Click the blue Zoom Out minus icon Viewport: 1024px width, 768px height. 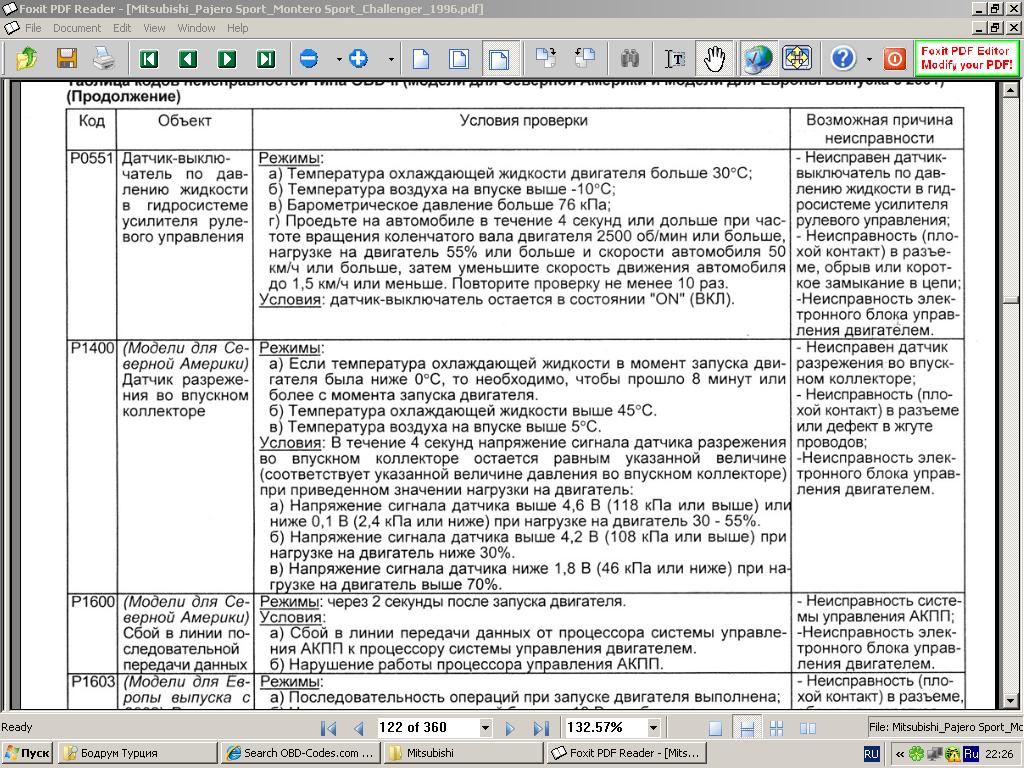pos(309,59)
